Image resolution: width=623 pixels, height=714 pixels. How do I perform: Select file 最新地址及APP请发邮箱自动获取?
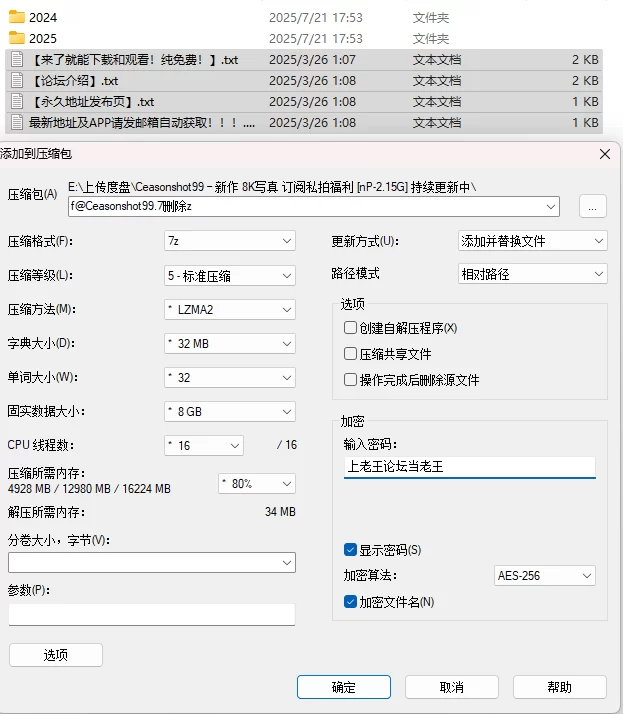point(142,122)
